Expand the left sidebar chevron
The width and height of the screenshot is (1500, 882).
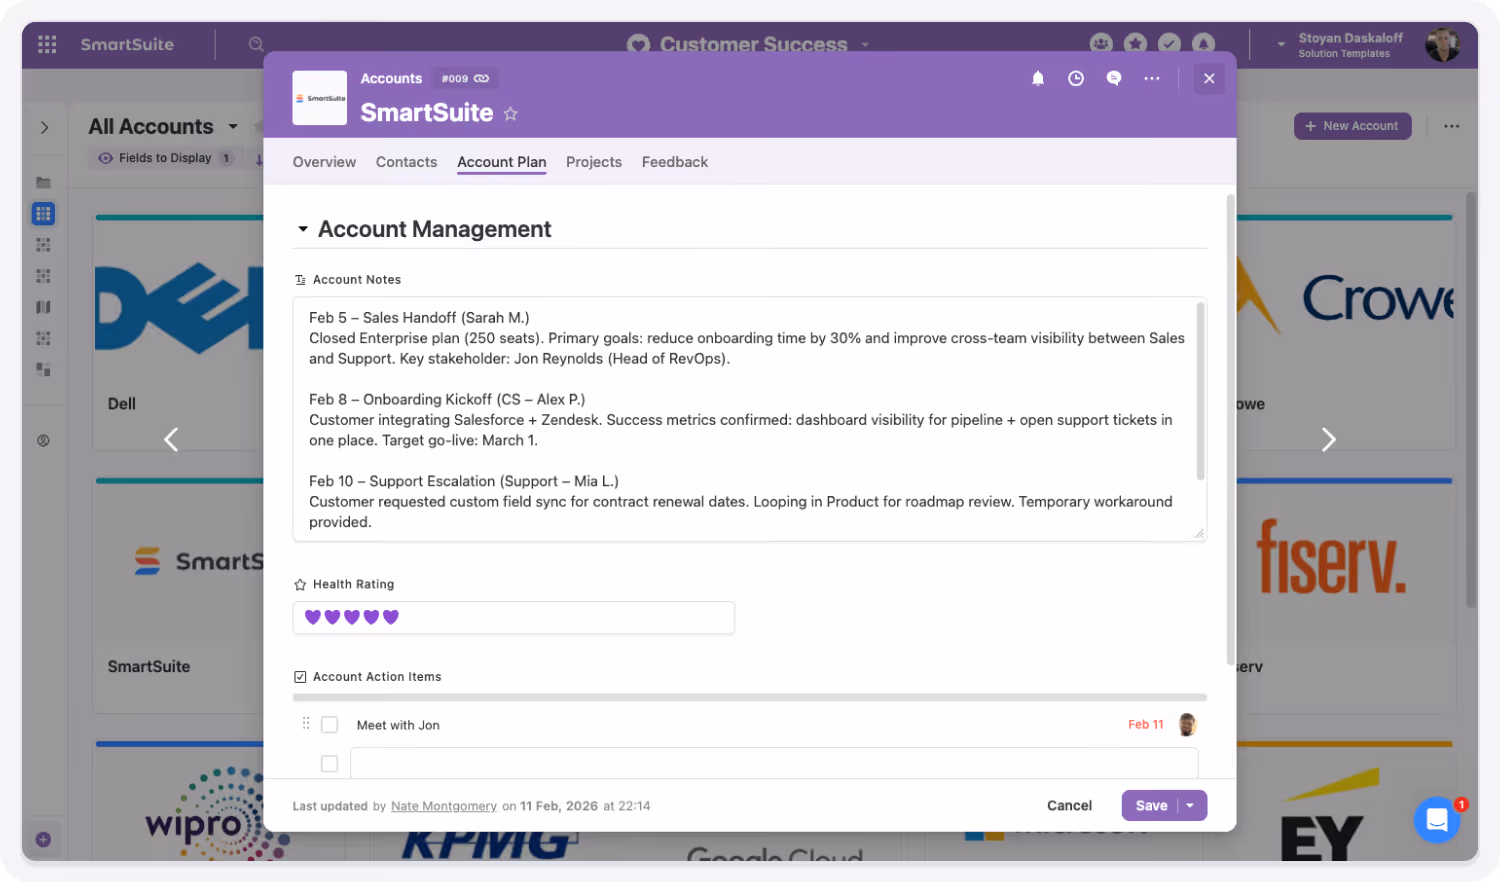tap(44, 127)
